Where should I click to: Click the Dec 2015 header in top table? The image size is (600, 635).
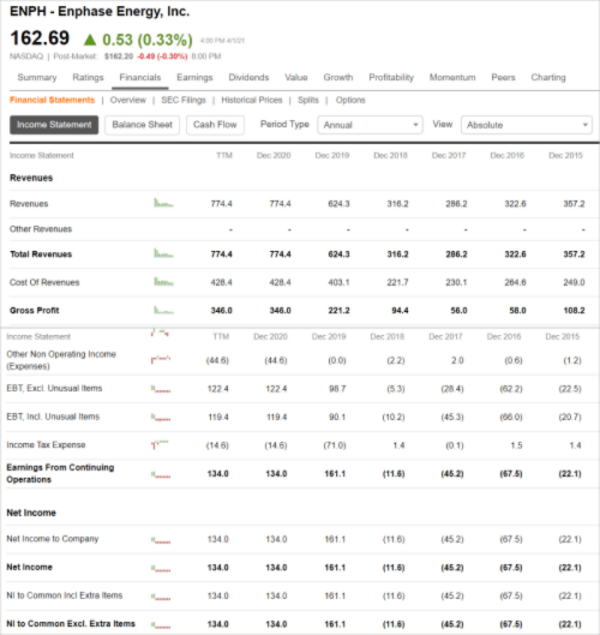click(566, 155)
